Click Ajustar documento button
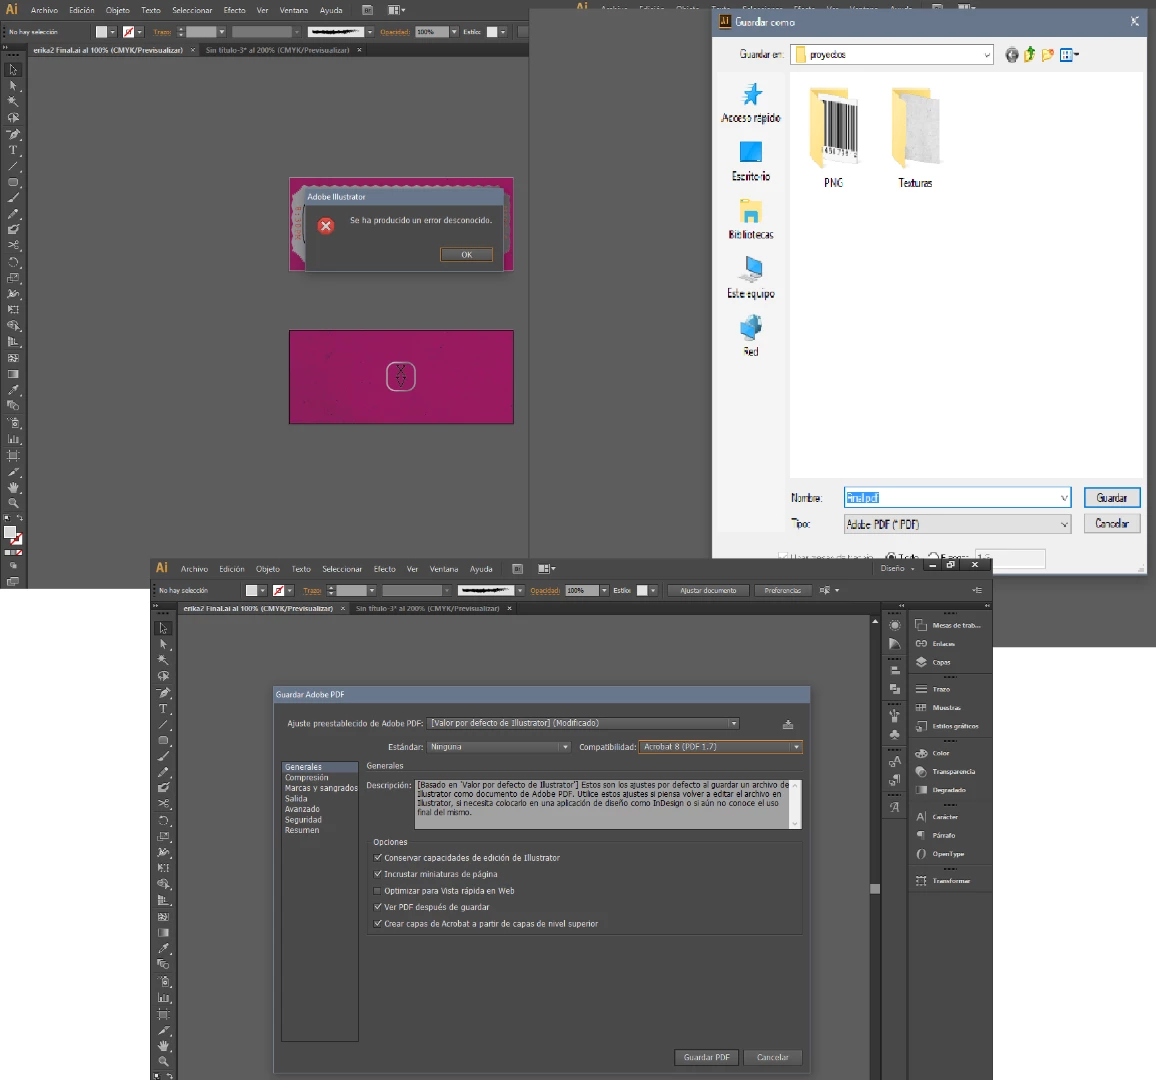The height and width of the screenshot is (1080, 1156). tap(708, 590)
